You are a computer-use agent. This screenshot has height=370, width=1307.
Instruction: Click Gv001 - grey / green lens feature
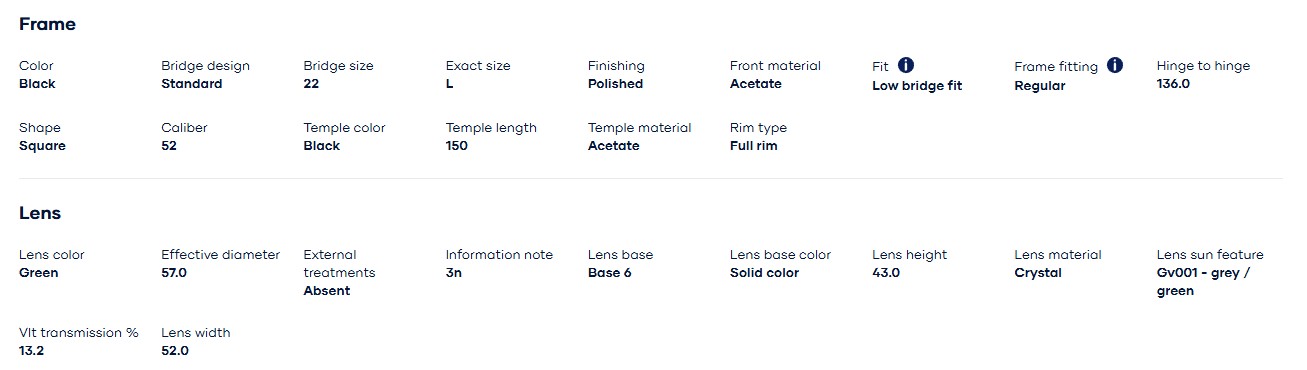pos(1204,282)
